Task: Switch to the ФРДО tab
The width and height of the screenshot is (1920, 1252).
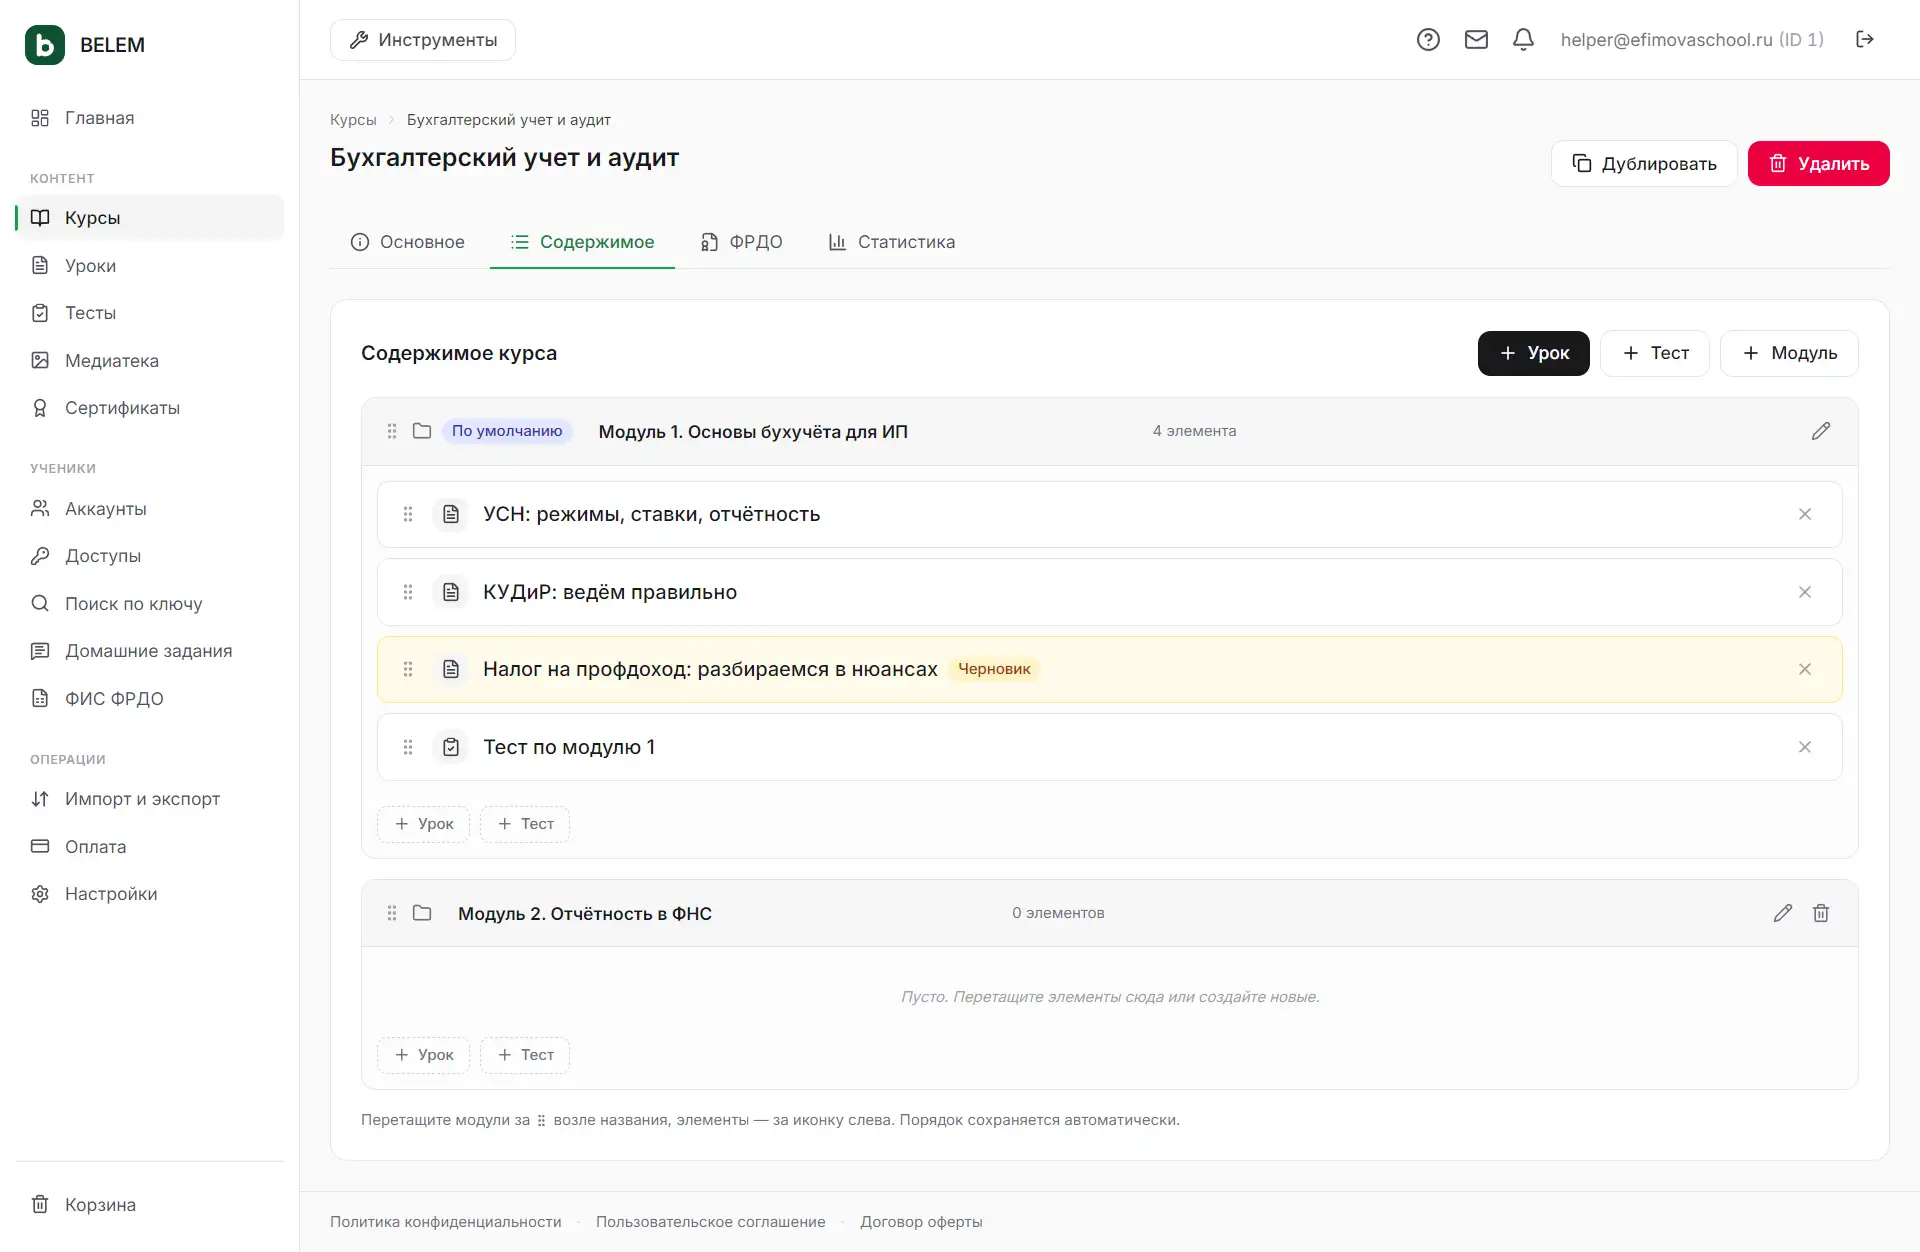Action: click(x=741, y=242)
